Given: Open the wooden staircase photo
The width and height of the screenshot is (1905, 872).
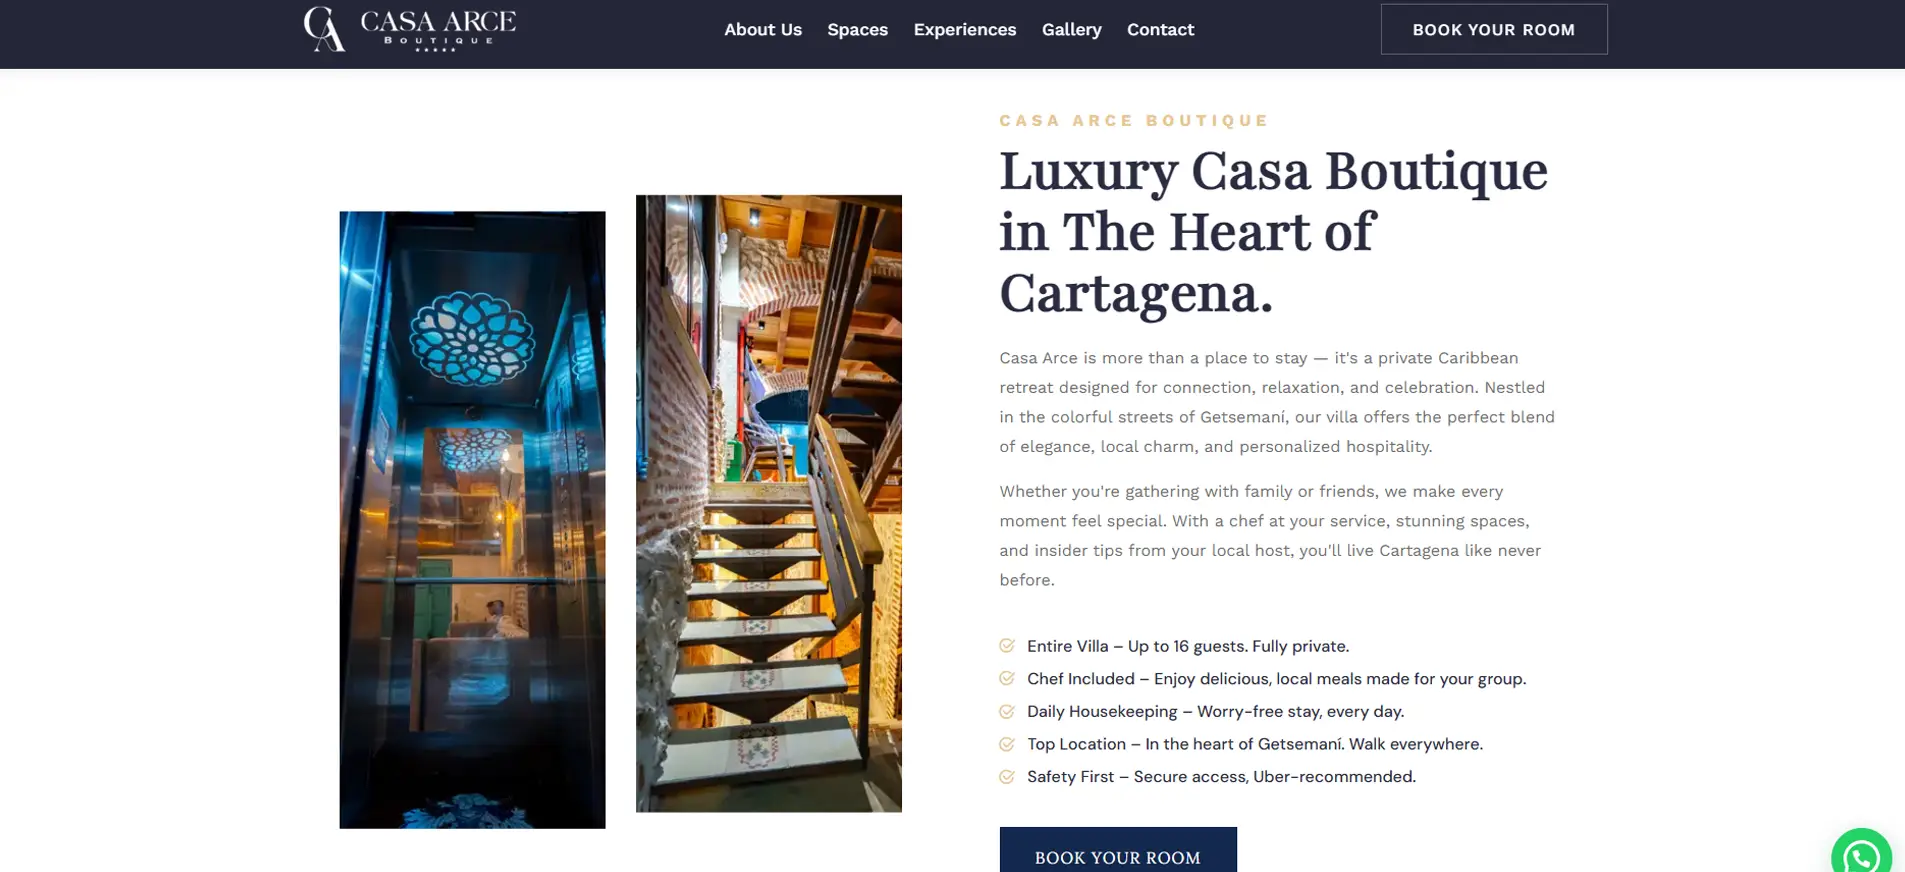Looking at the screenshot, I should 769,503.
